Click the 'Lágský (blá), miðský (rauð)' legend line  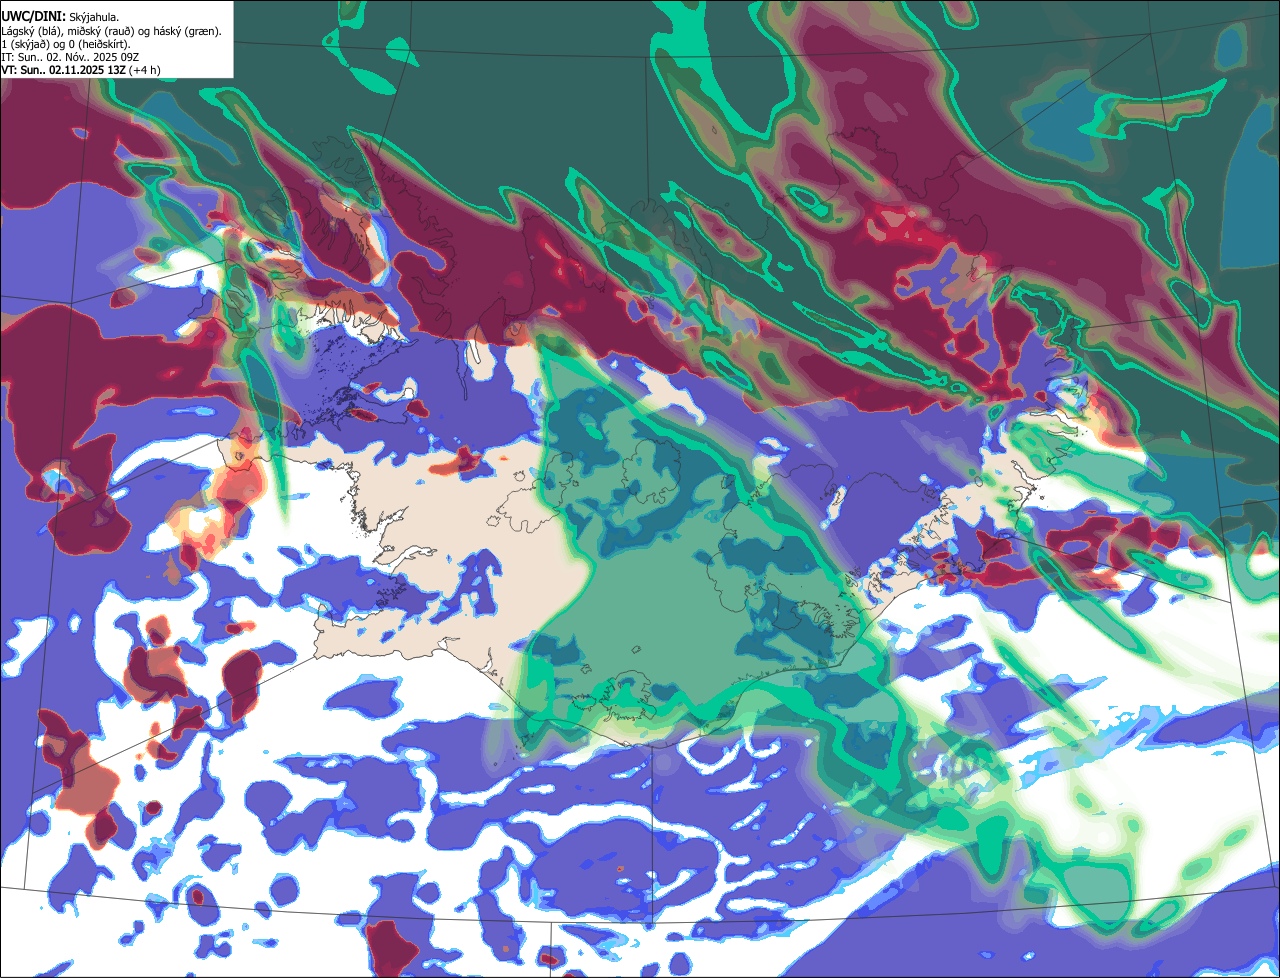point(112,30)
